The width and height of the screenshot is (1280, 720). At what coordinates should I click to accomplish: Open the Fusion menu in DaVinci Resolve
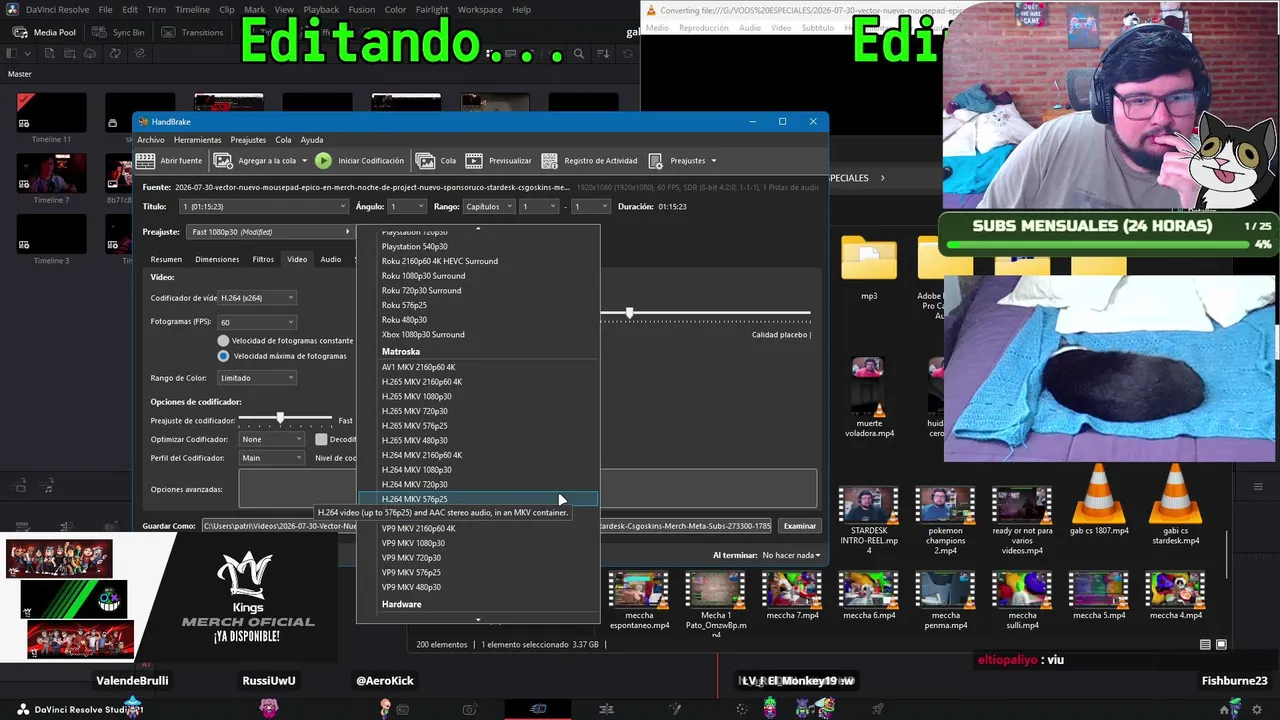click(x=361, y=10)
